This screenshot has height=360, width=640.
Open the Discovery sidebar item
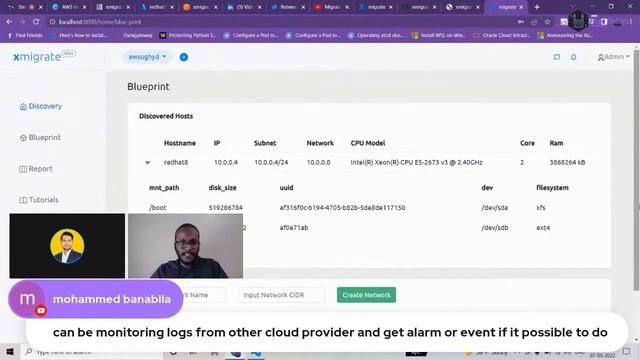[x=41, y=106]
